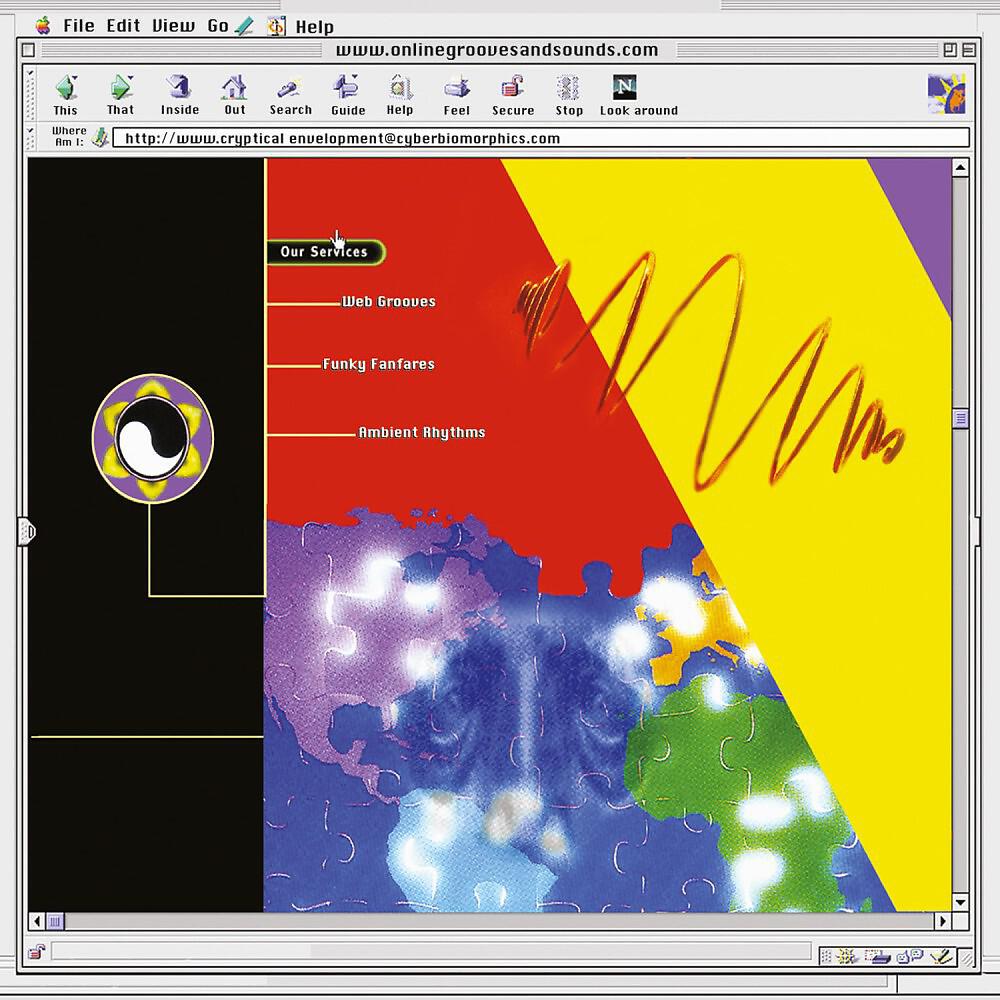1000x1000 pixels.
Task: Click the window zoom box
Action: coord(950,50)
